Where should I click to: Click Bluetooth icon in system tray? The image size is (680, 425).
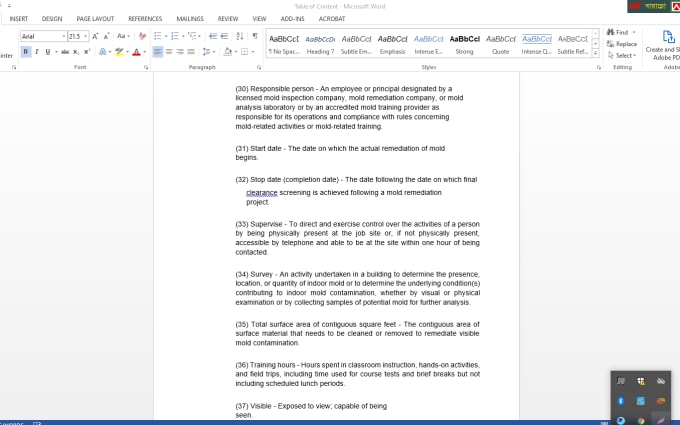coord(621,401)
